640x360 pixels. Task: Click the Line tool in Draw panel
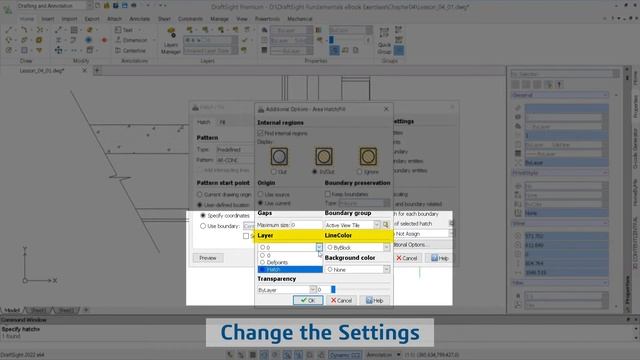point(9,30)
